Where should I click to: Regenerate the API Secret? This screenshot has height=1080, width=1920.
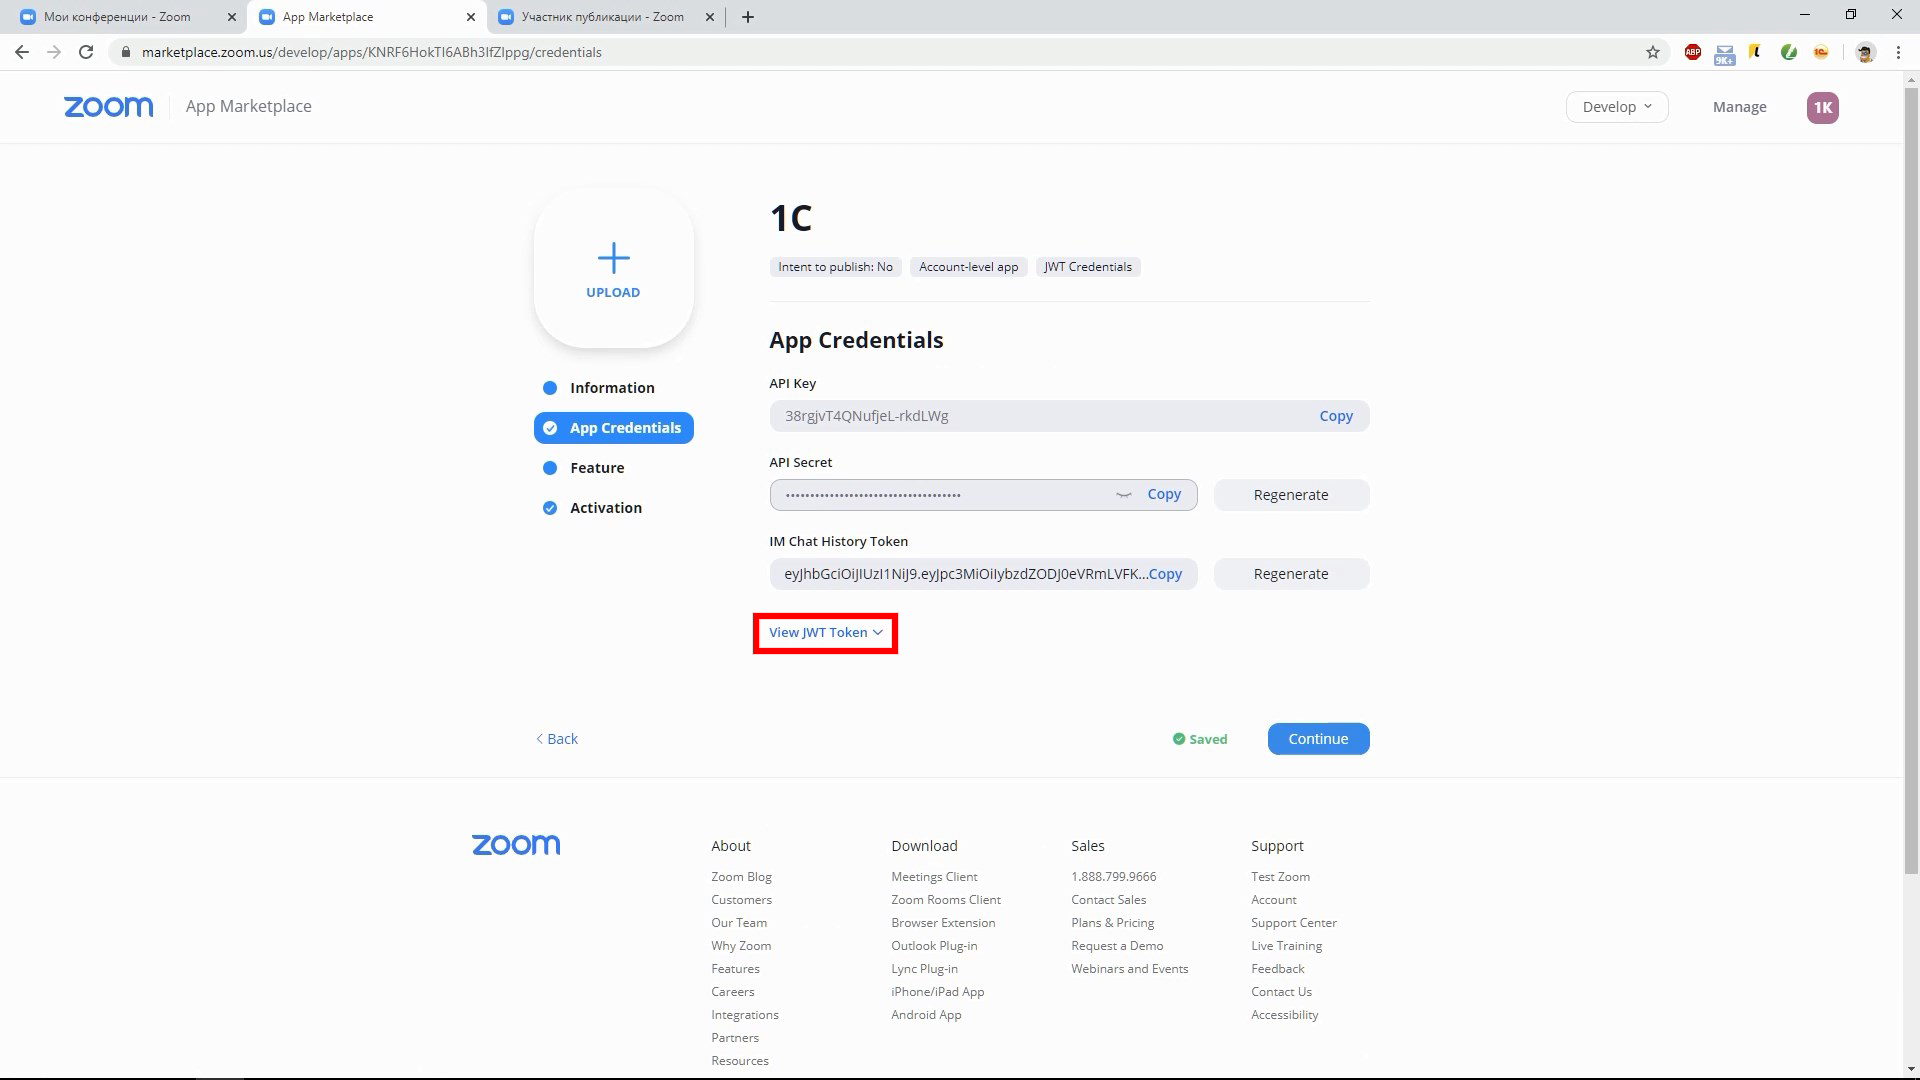coord(1291,495)
